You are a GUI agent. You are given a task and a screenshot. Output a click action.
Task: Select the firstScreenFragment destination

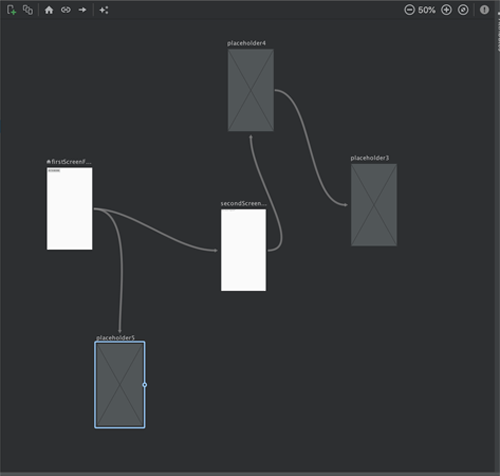(69, 209)
